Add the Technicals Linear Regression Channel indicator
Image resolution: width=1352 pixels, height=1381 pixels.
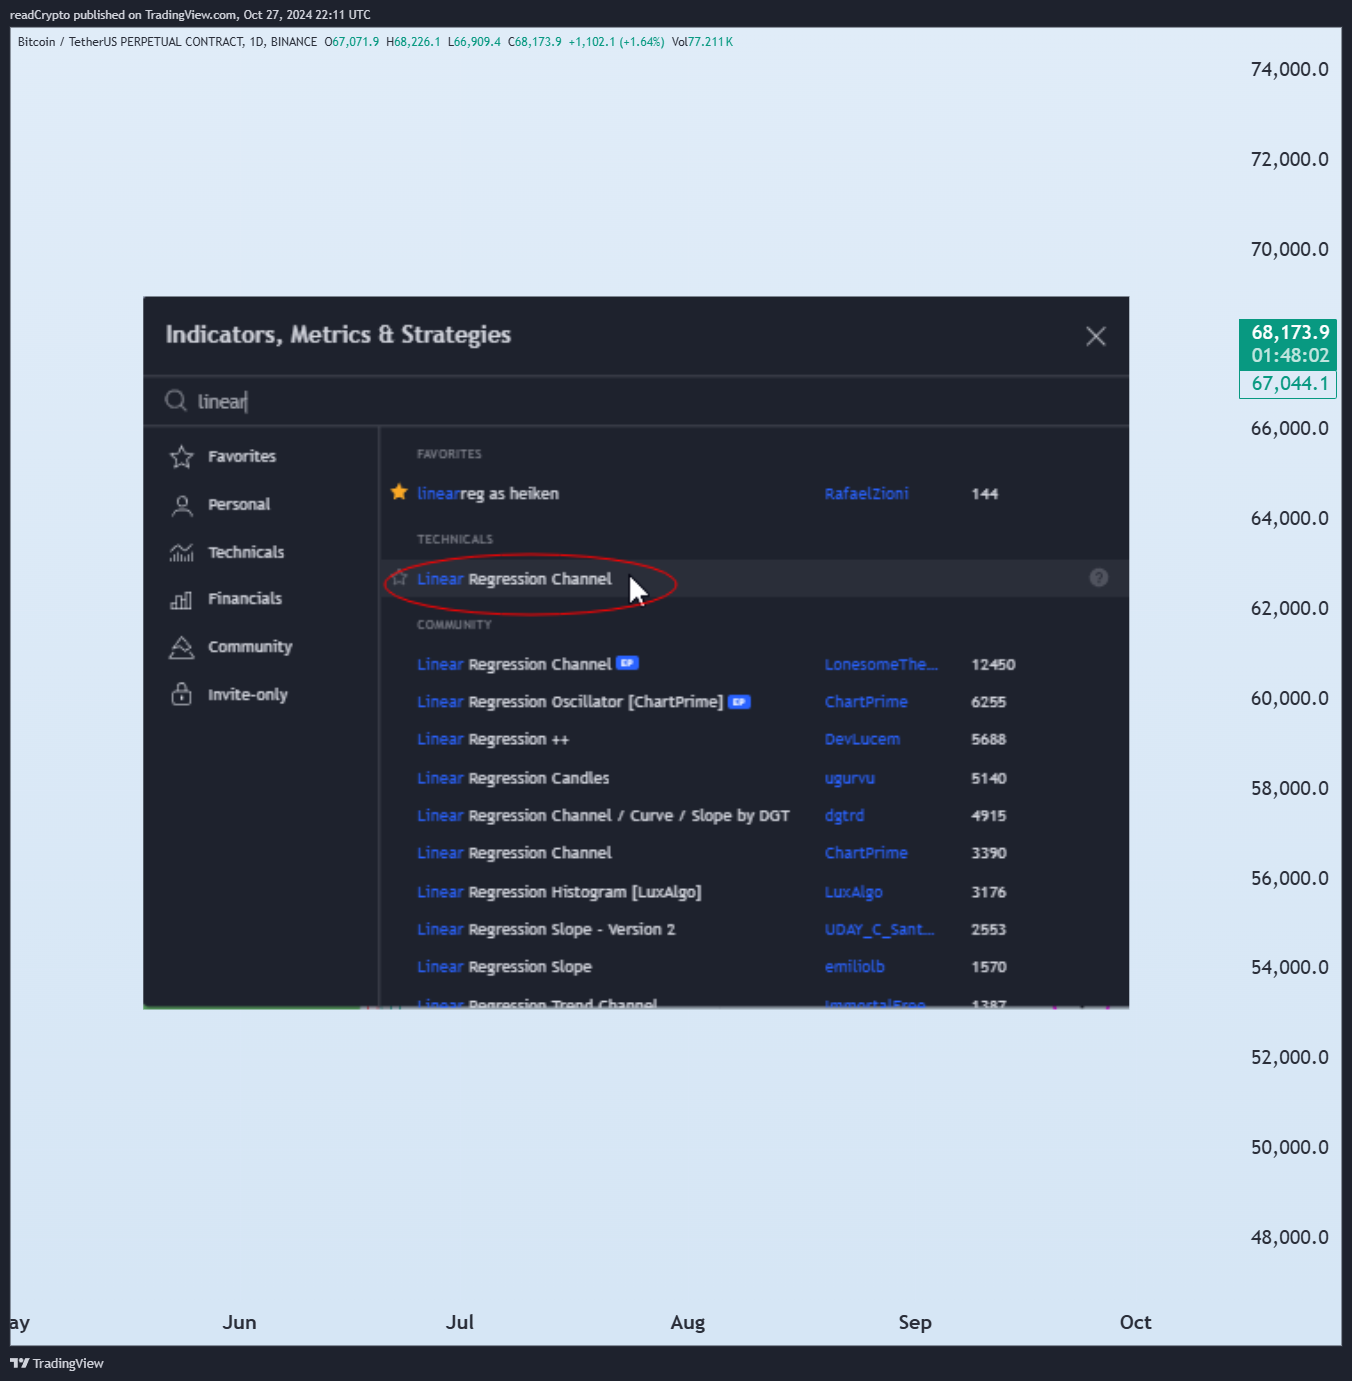(x=514, y=579)
